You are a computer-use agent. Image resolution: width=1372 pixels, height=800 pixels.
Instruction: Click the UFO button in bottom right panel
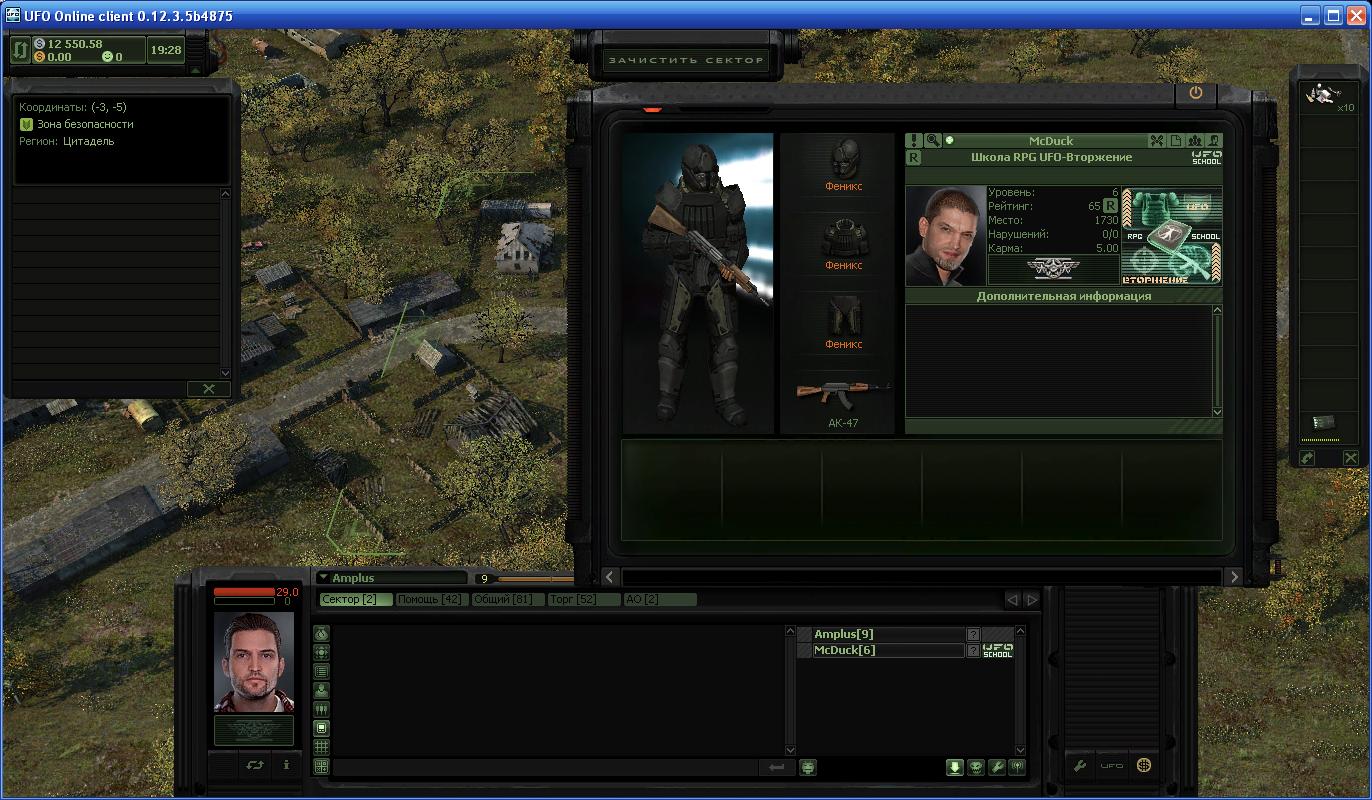[x=1112, y=766]
